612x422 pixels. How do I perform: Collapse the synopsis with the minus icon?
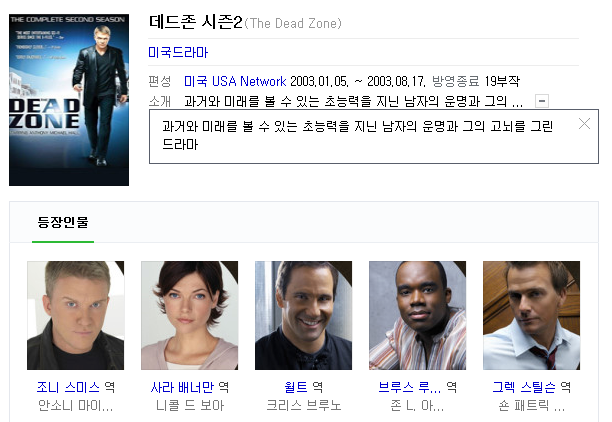pyautogui.click(x=542, y=101)
